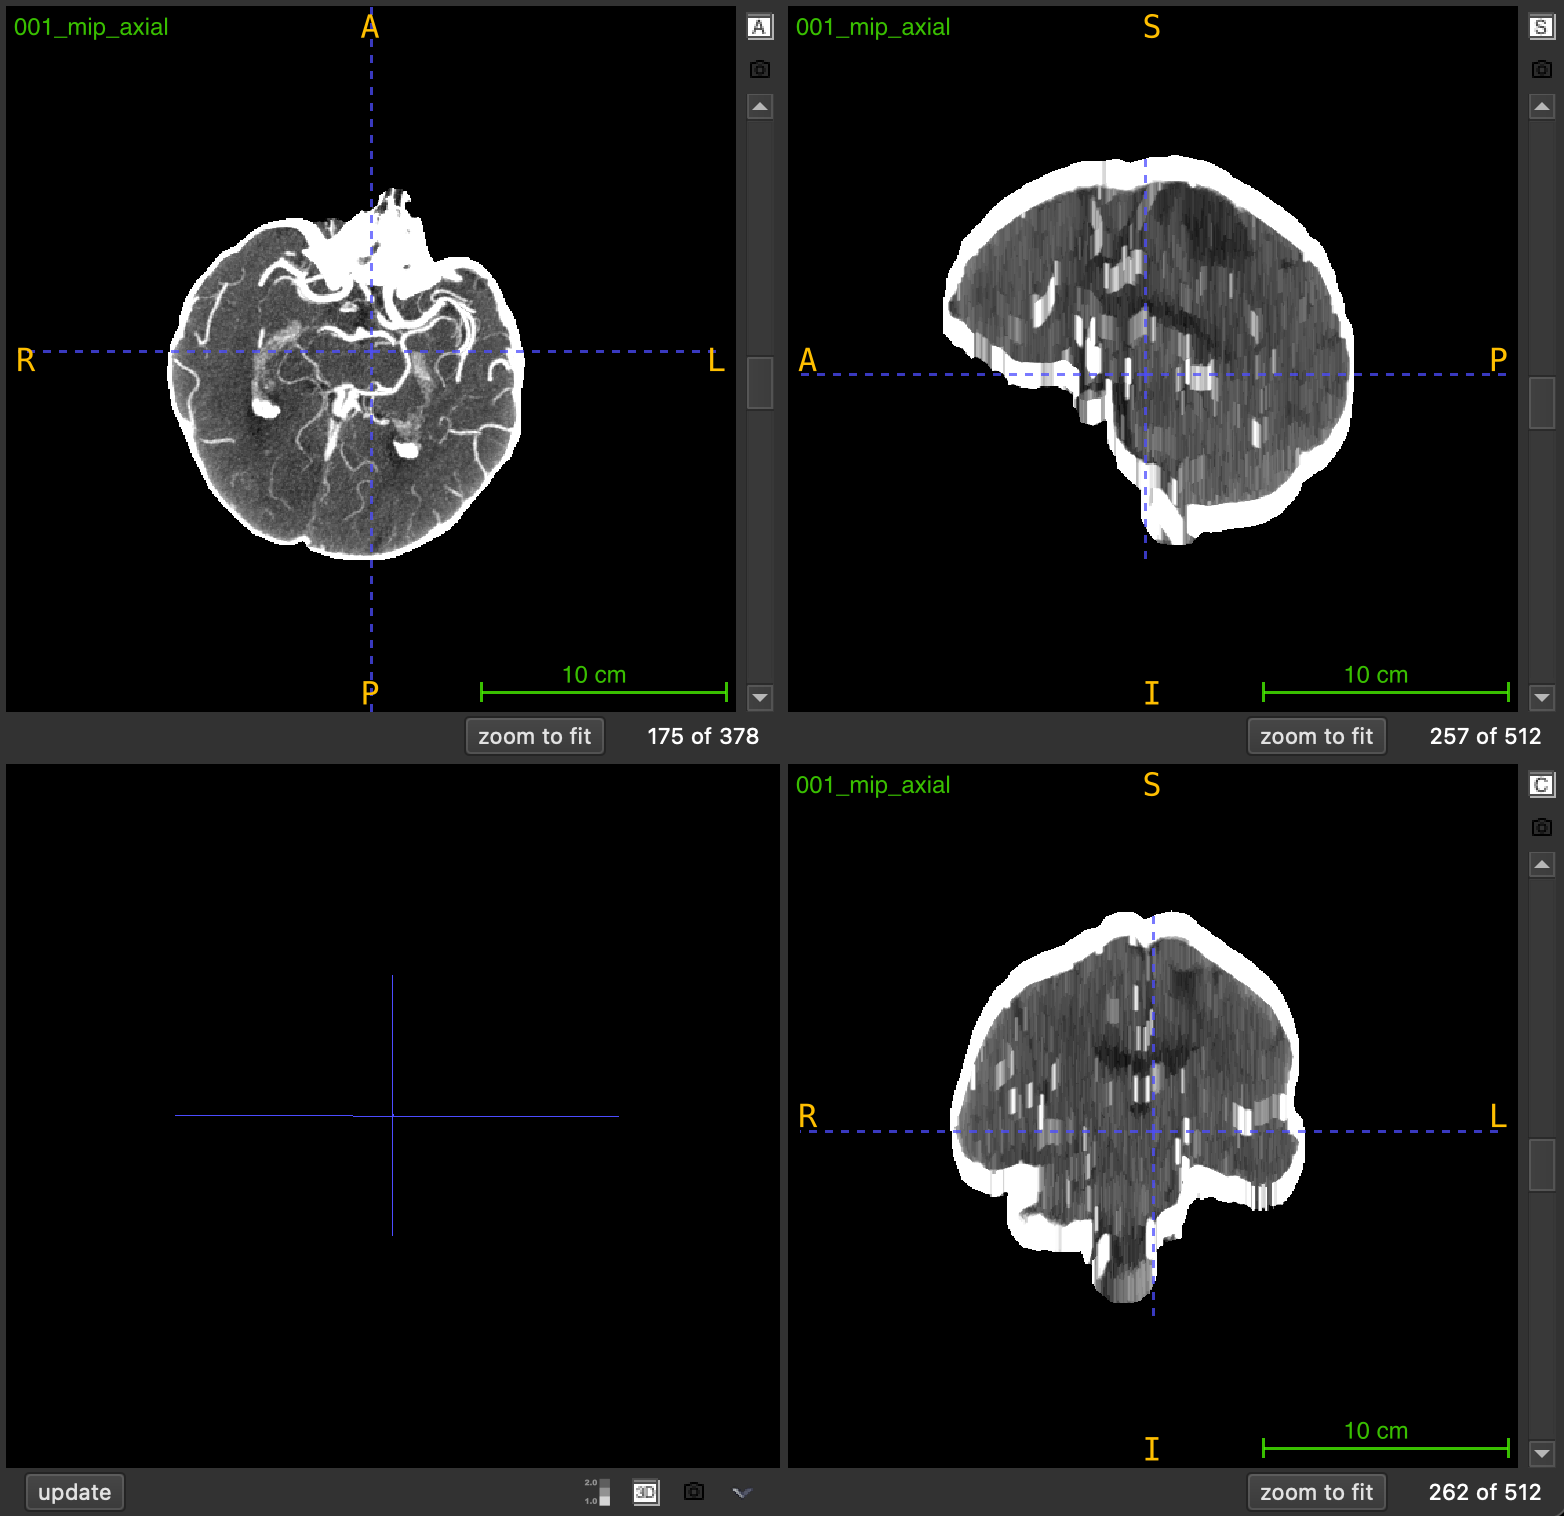
Task: Click the axial slice slider handle
Action: click(759, 383)
